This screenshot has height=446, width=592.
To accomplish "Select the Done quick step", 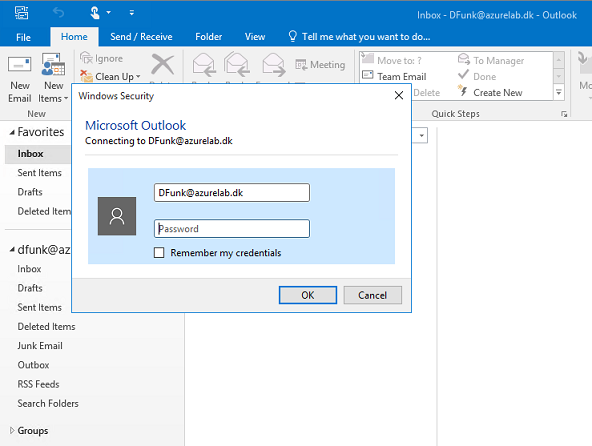I will pyautogui.click(x=477, y=77).
